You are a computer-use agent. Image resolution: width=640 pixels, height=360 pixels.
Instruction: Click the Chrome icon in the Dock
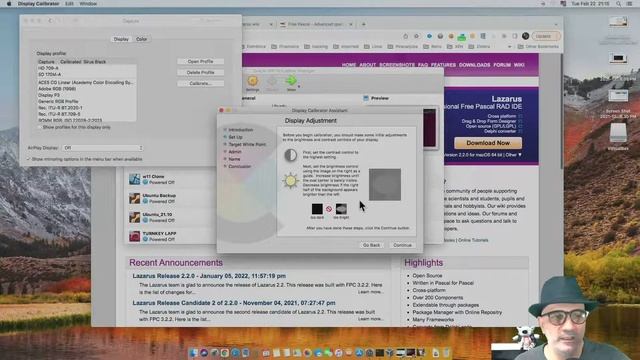pos(224,353)
